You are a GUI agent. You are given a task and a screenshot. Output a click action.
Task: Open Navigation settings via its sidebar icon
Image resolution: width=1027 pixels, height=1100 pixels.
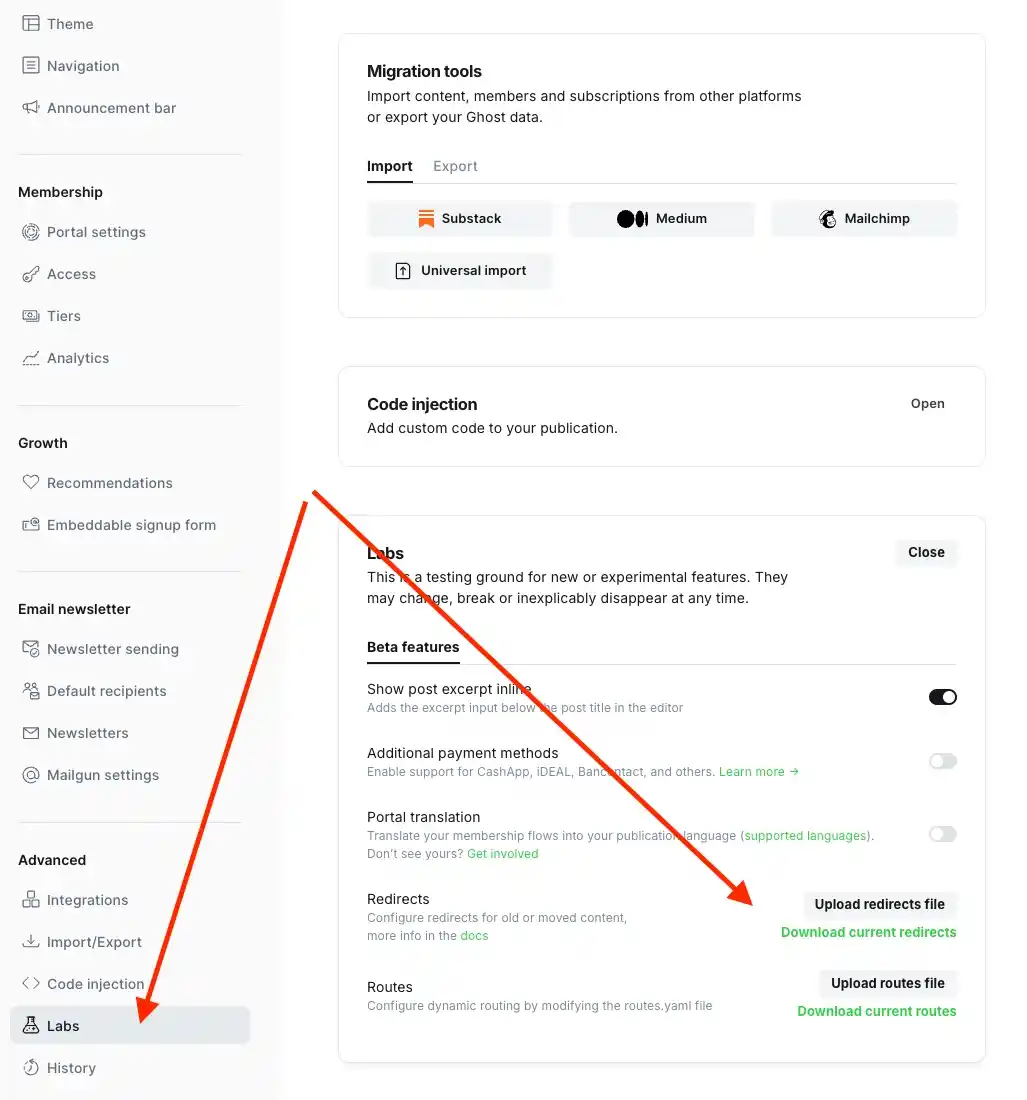coord(32,65)
